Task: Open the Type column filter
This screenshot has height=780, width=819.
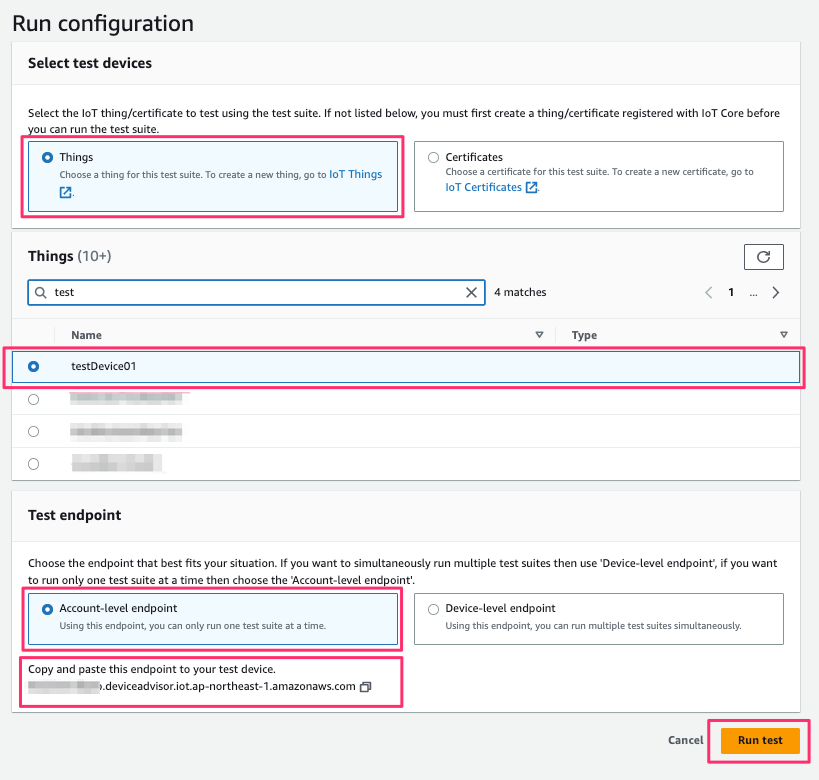Action: (784, 334)
